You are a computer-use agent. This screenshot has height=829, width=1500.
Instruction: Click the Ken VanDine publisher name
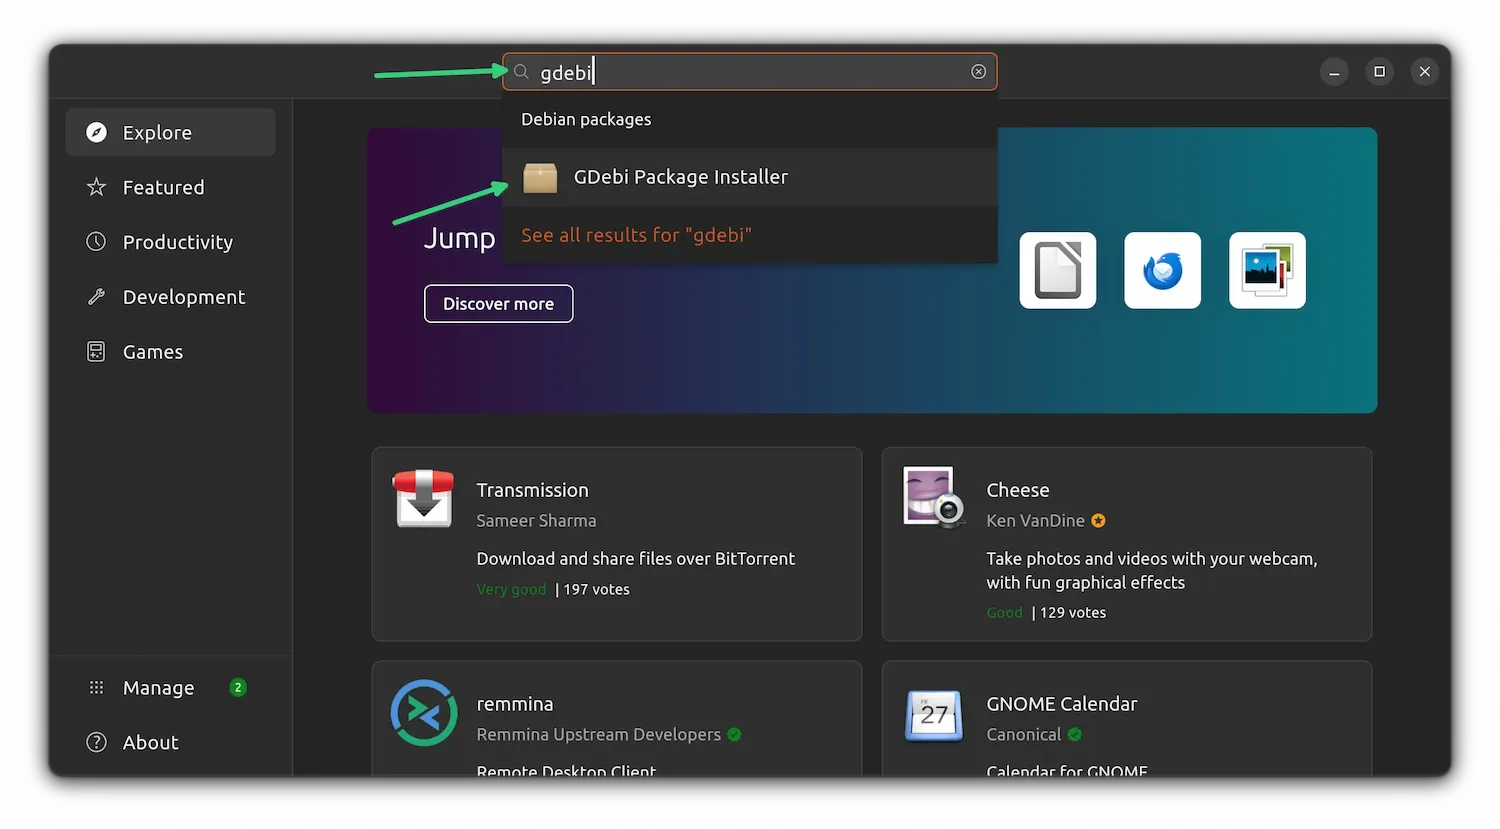click(1035, 521)
